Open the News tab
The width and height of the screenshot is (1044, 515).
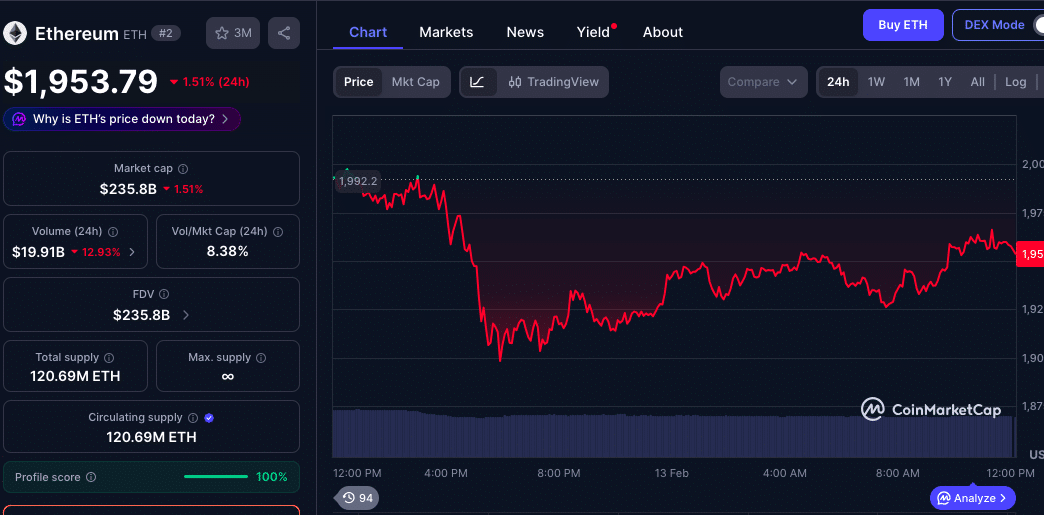(525, 32)
